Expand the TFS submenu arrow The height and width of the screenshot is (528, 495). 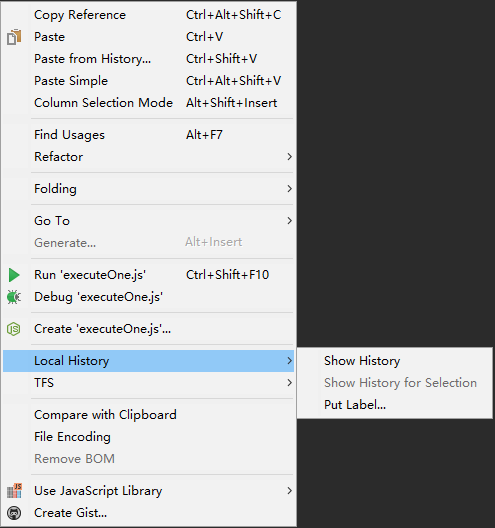point(289,383)
